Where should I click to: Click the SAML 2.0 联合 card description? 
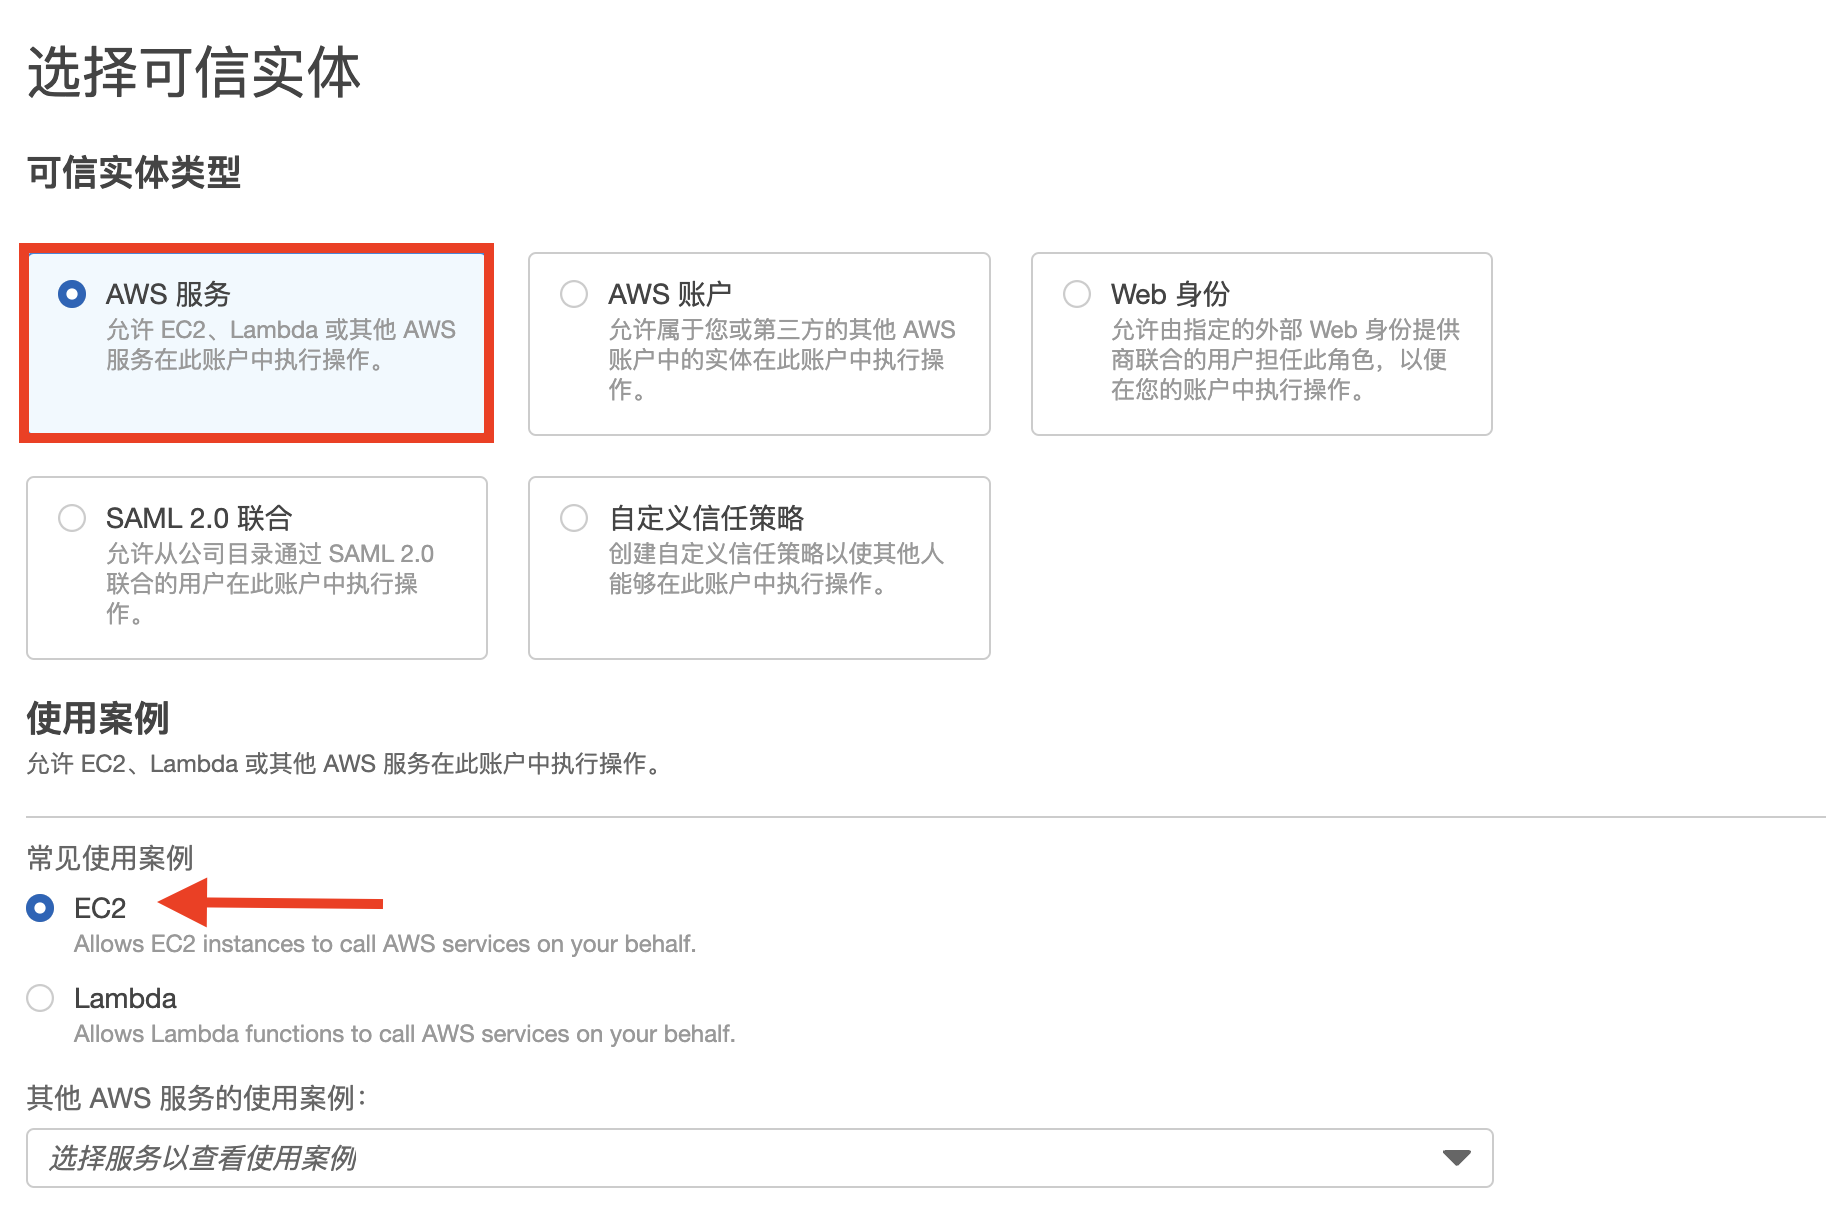click(270, 584)
